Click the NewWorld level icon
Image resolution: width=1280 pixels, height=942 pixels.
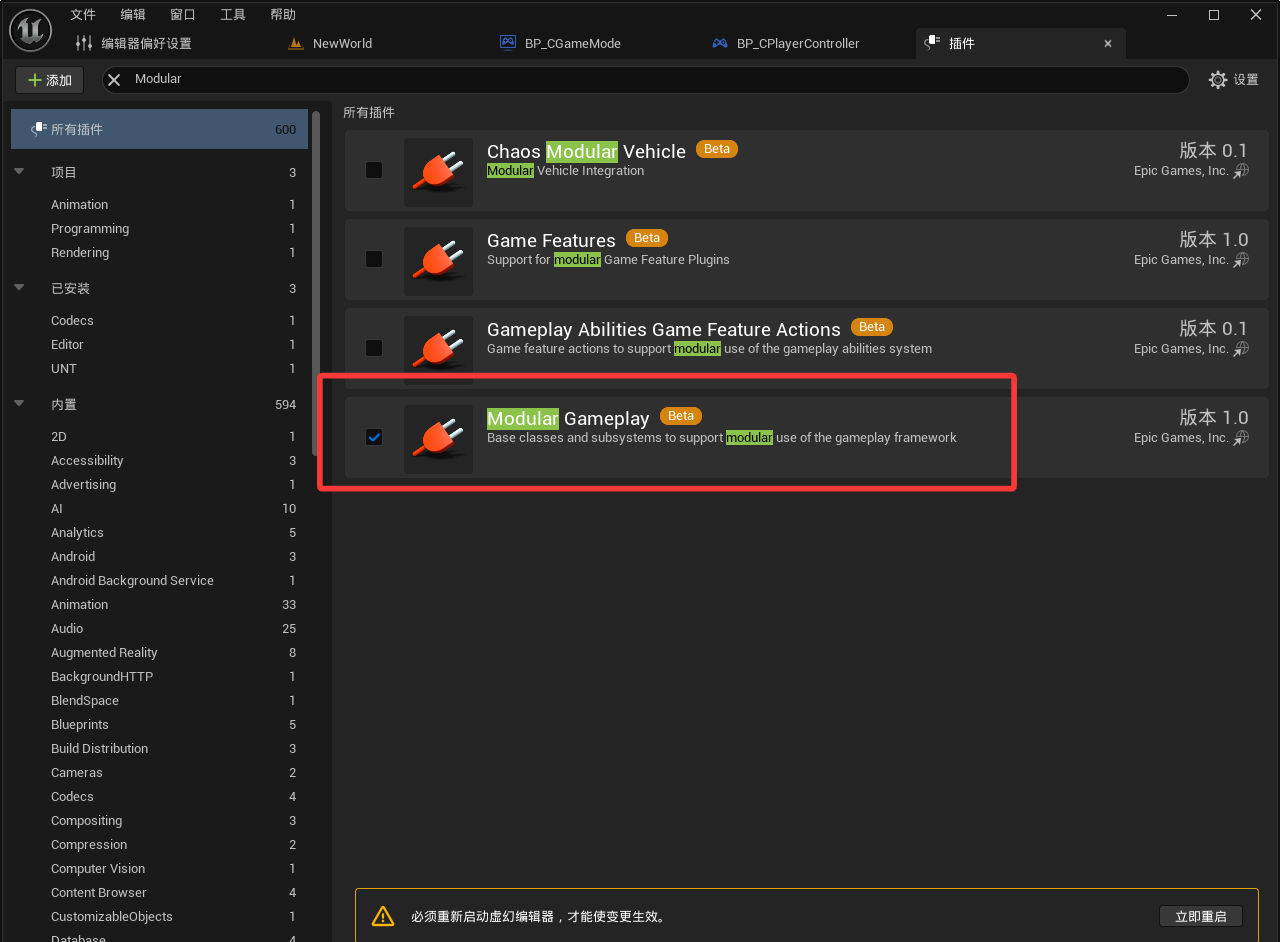tap(295, 43)
